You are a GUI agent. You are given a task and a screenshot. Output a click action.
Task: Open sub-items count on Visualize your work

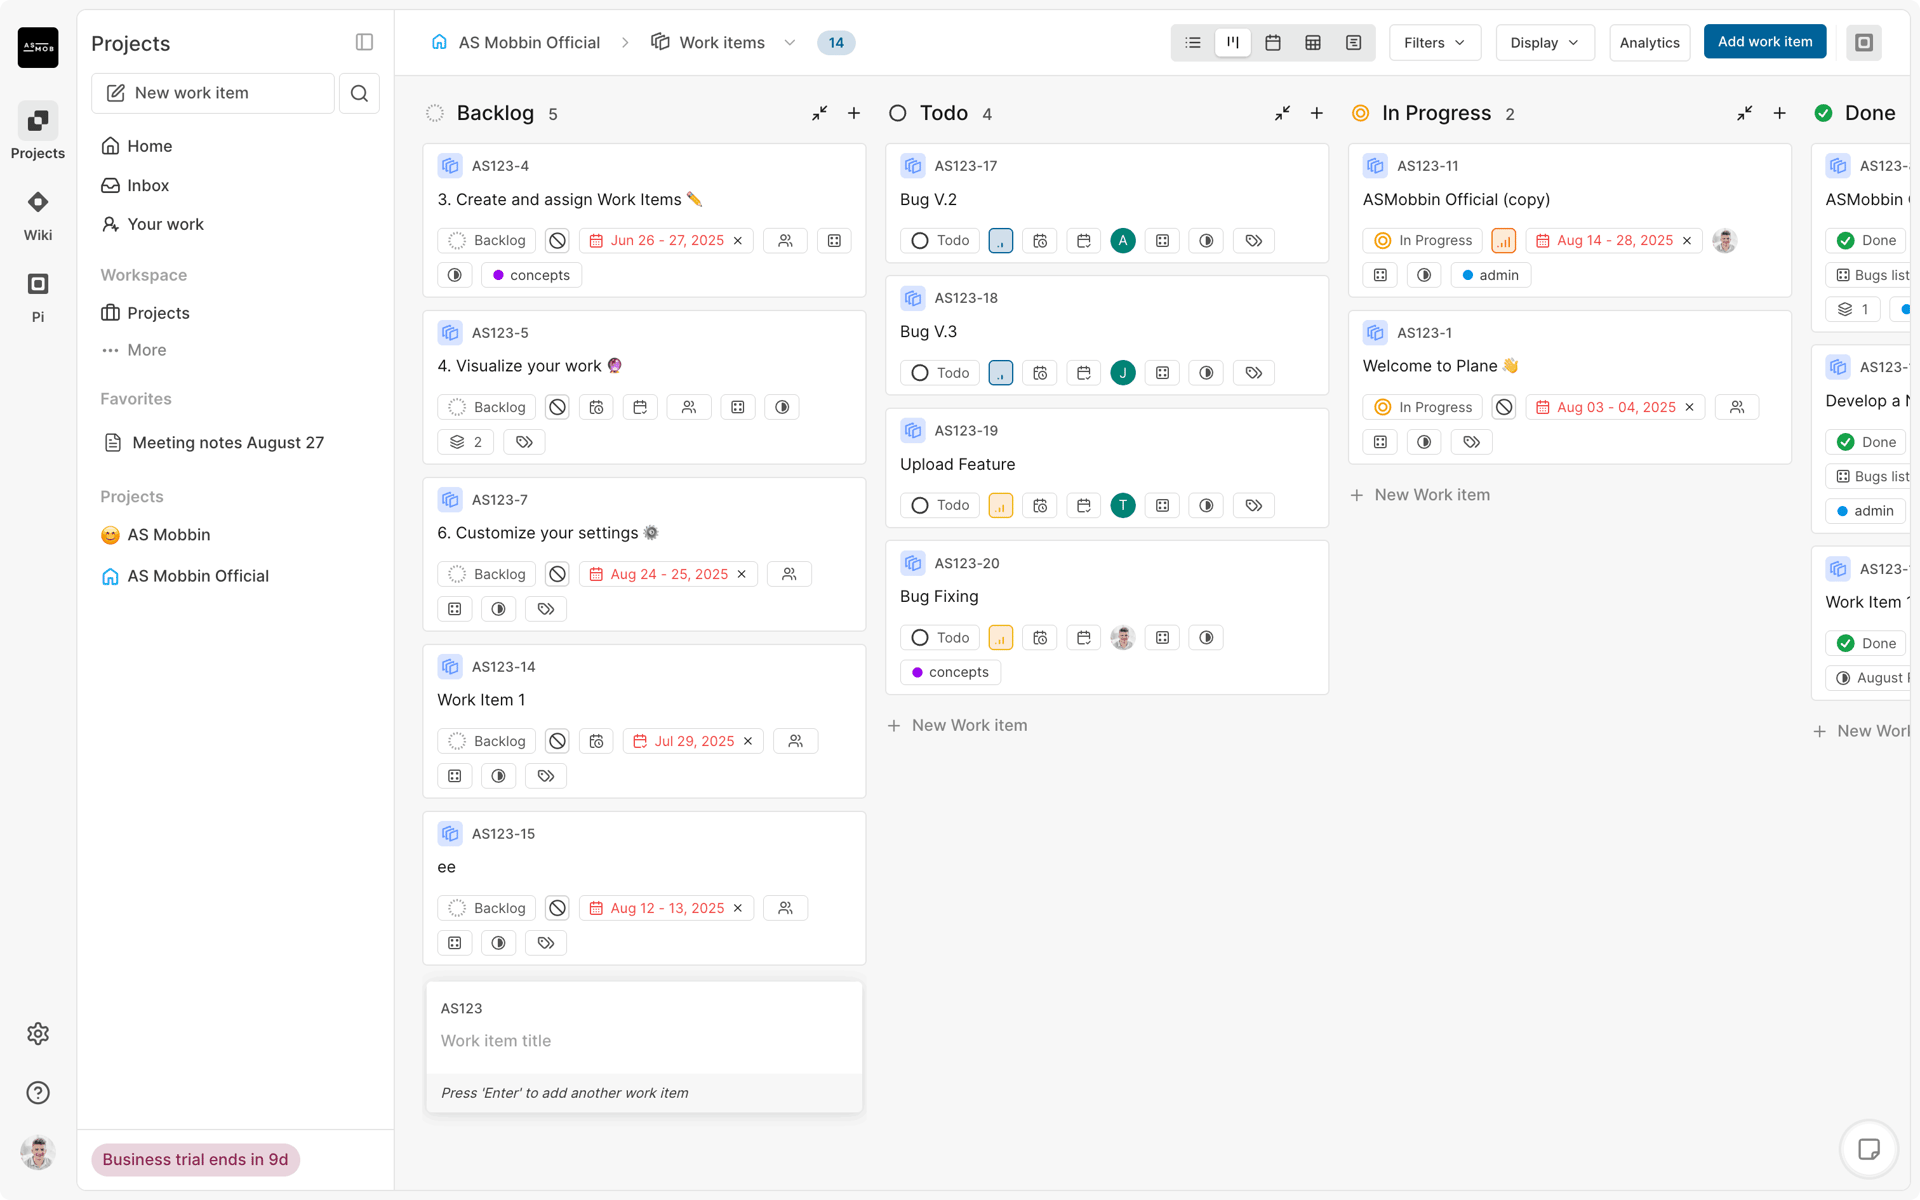(466, 442)
